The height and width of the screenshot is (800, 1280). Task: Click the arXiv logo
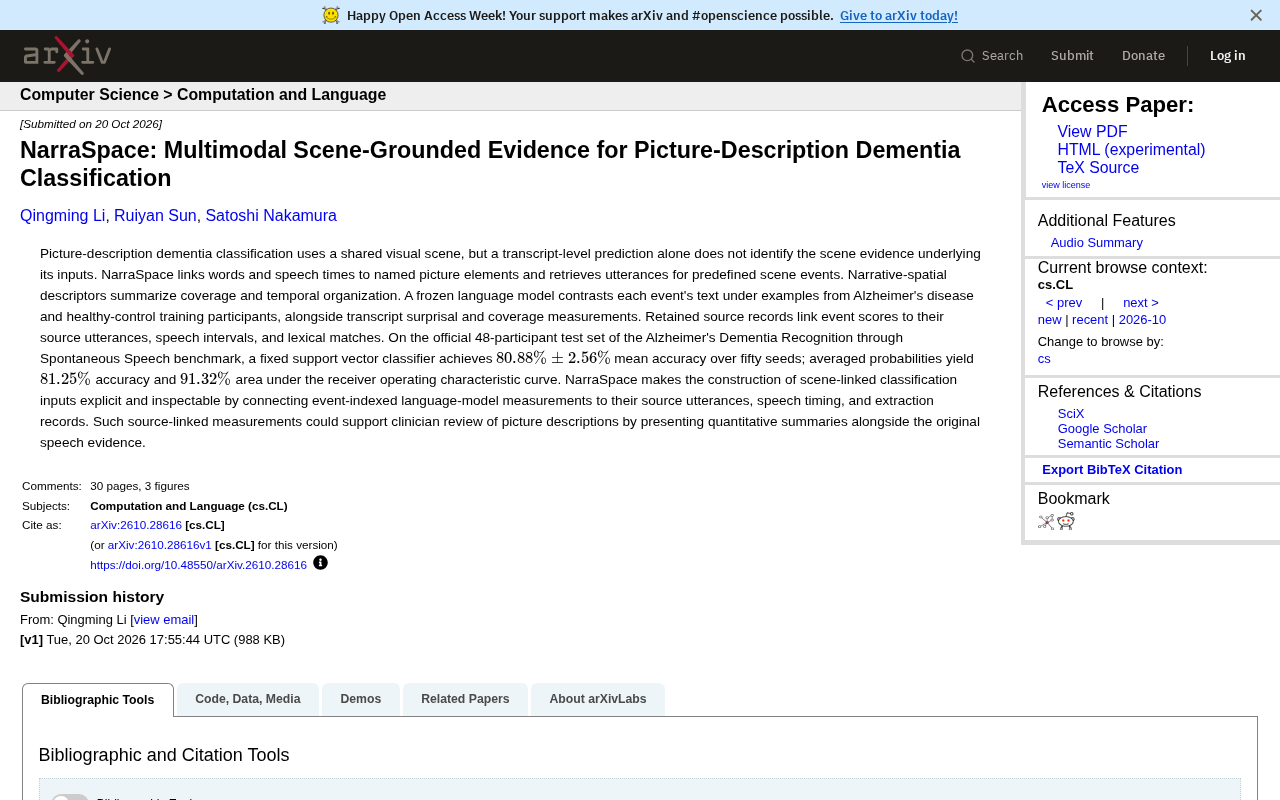pyautogui.click(x=67, y=55)
